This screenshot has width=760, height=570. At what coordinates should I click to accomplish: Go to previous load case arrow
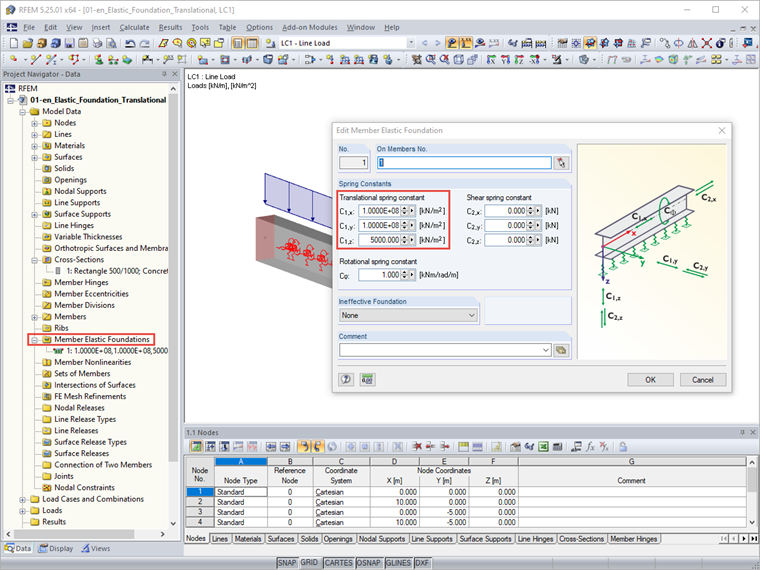[x=425, y=43]
